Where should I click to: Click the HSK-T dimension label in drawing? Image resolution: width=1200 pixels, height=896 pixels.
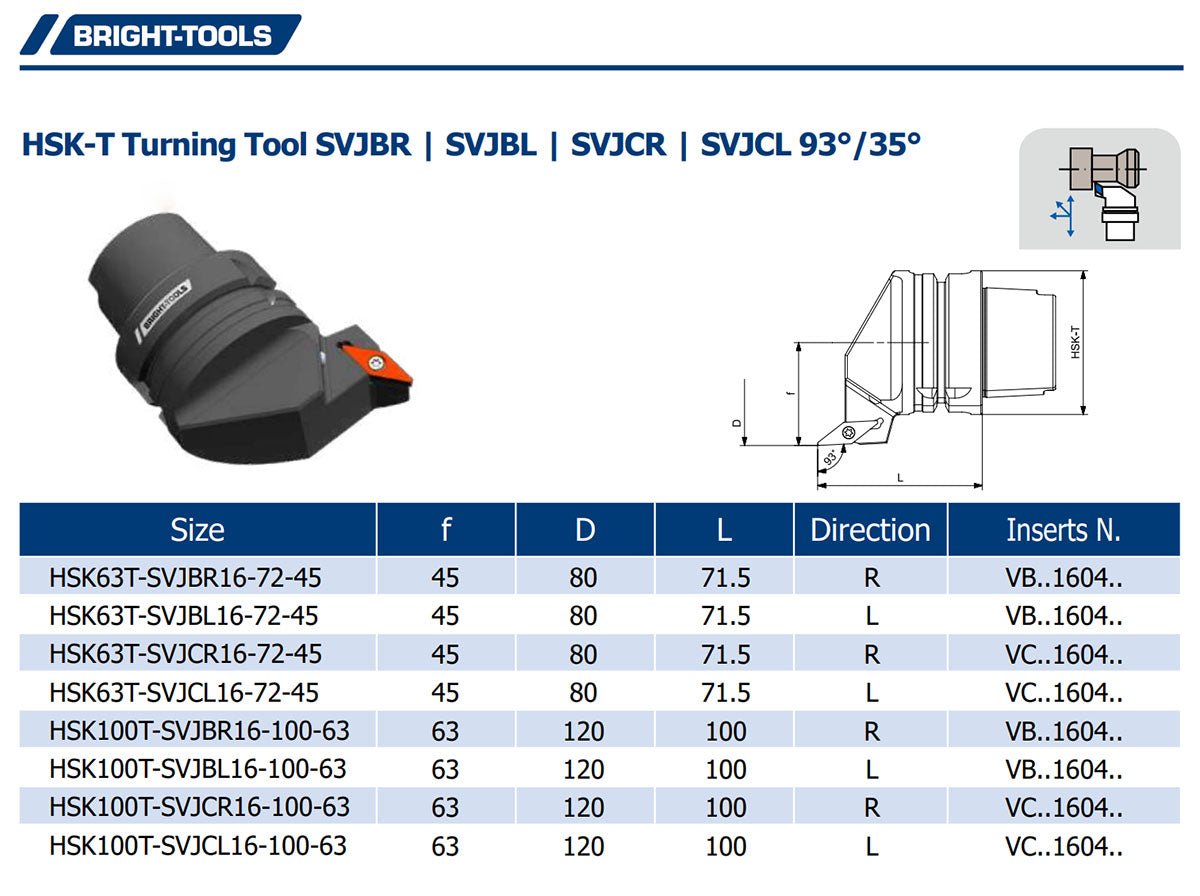point(1075,342)
